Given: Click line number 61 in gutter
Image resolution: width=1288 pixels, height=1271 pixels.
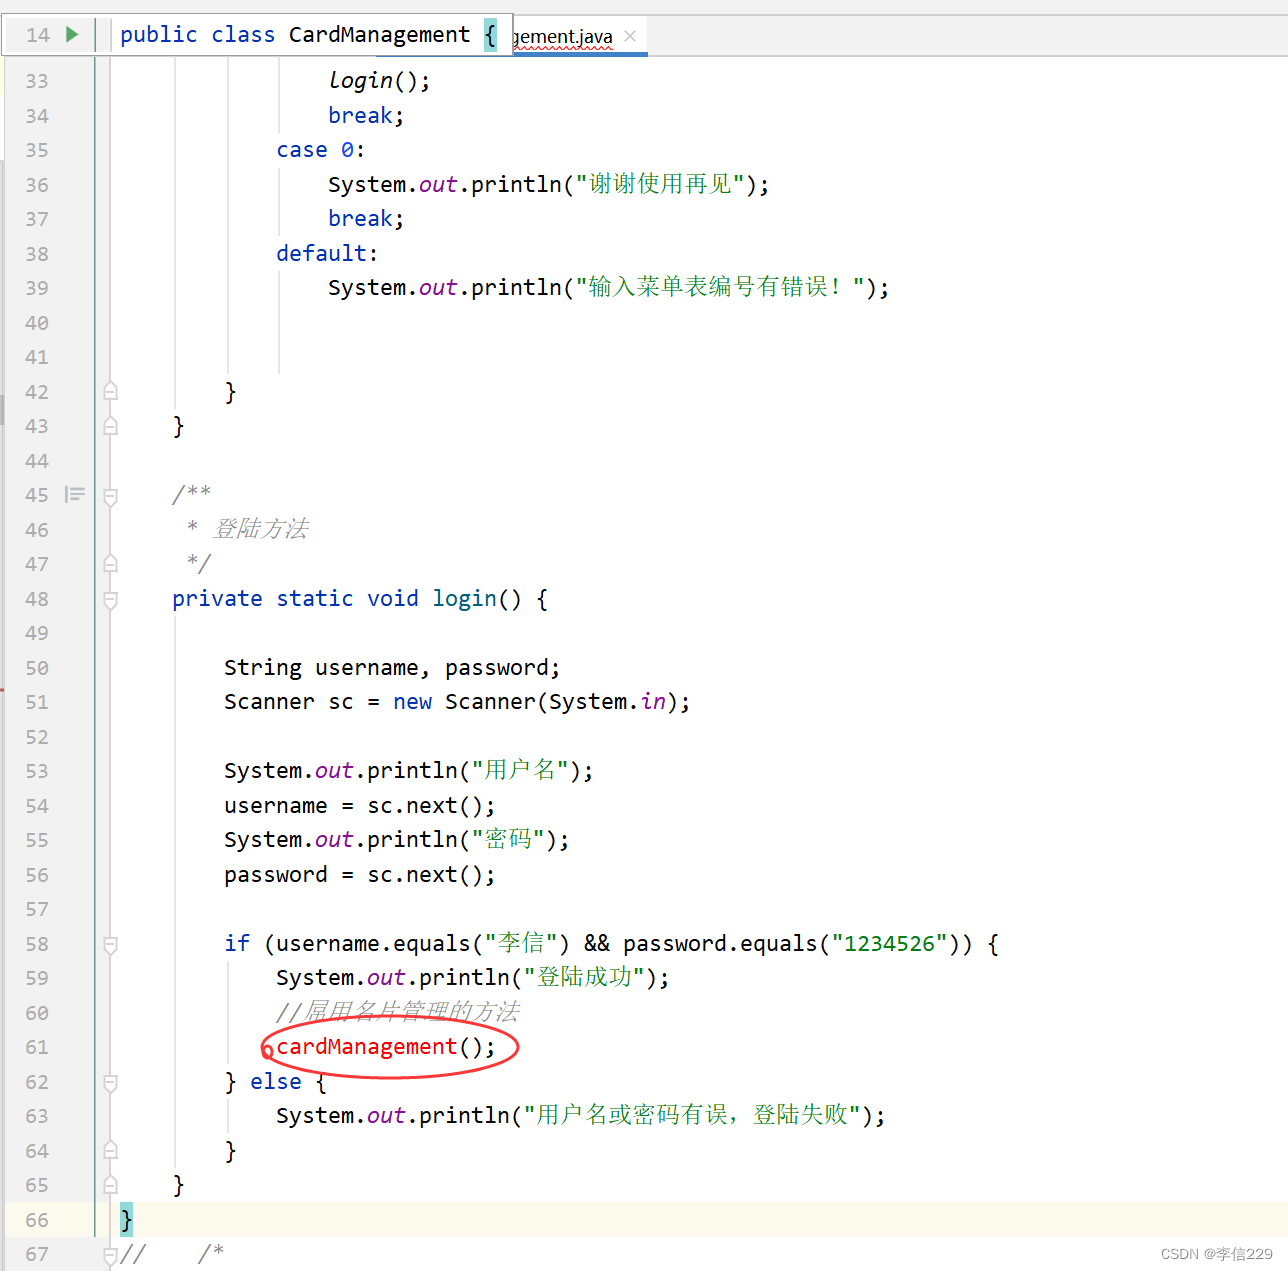Looking at the screenshot, I should click(37, 1047).
